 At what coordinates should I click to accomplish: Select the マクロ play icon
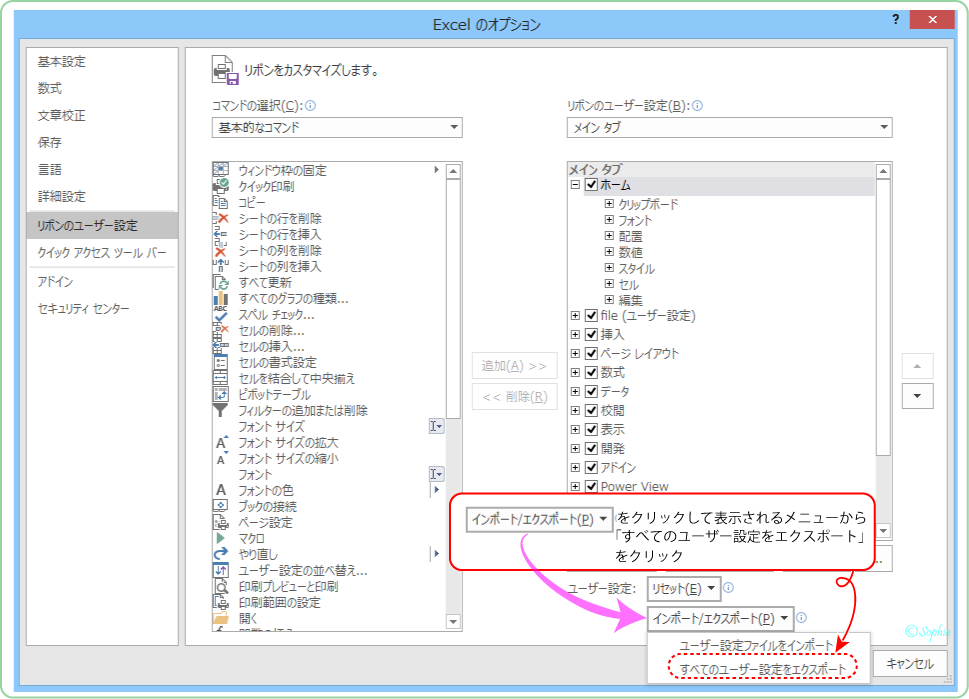[x=221, y=538]
